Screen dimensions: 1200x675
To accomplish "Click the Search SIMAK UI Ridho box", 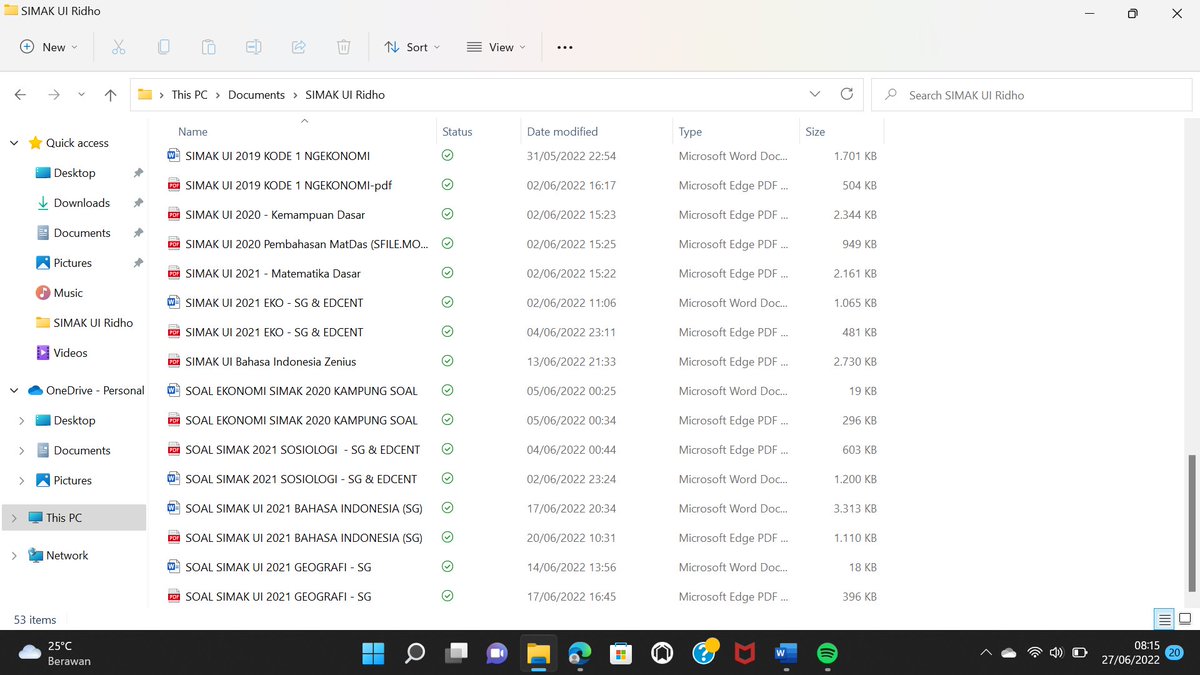I will pos(1032,95).
